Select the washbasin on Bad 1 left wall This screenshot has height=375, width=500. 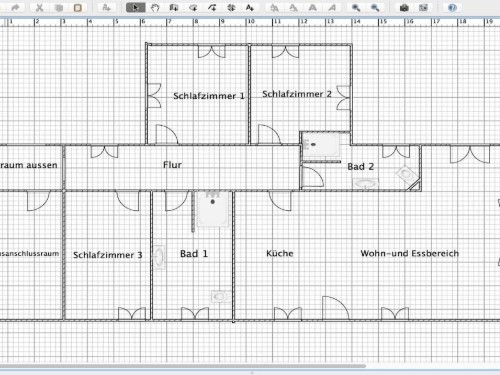159,257
